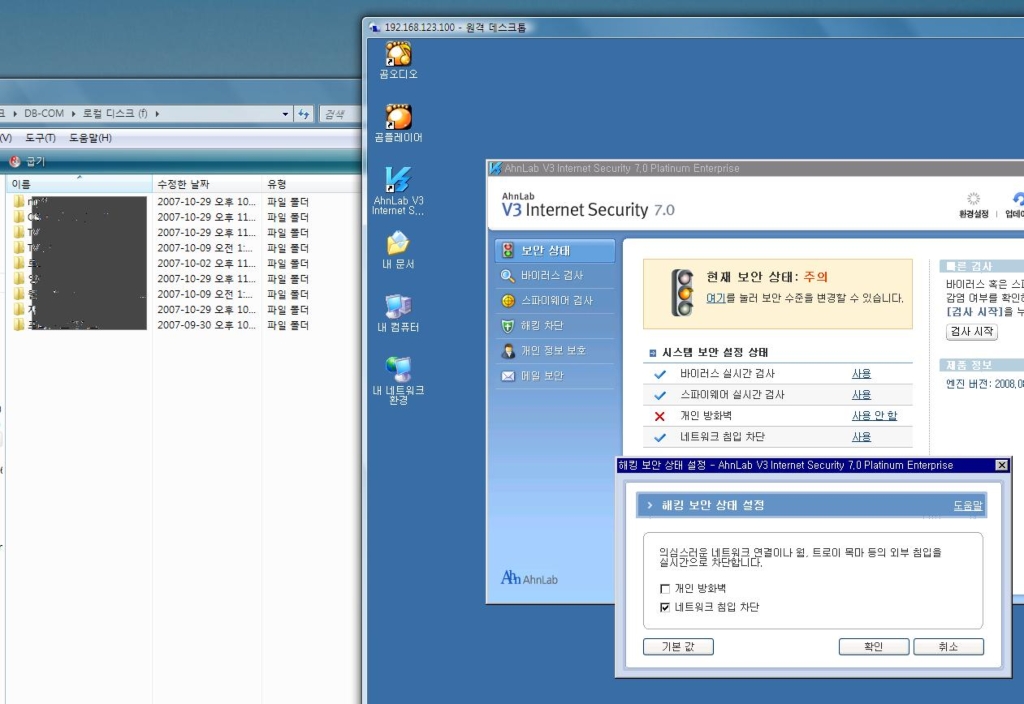Open the 도구(T) menu in Explorer
Image resolution: width=1024 pixels, height=704 pixels.
click(40, 138)
